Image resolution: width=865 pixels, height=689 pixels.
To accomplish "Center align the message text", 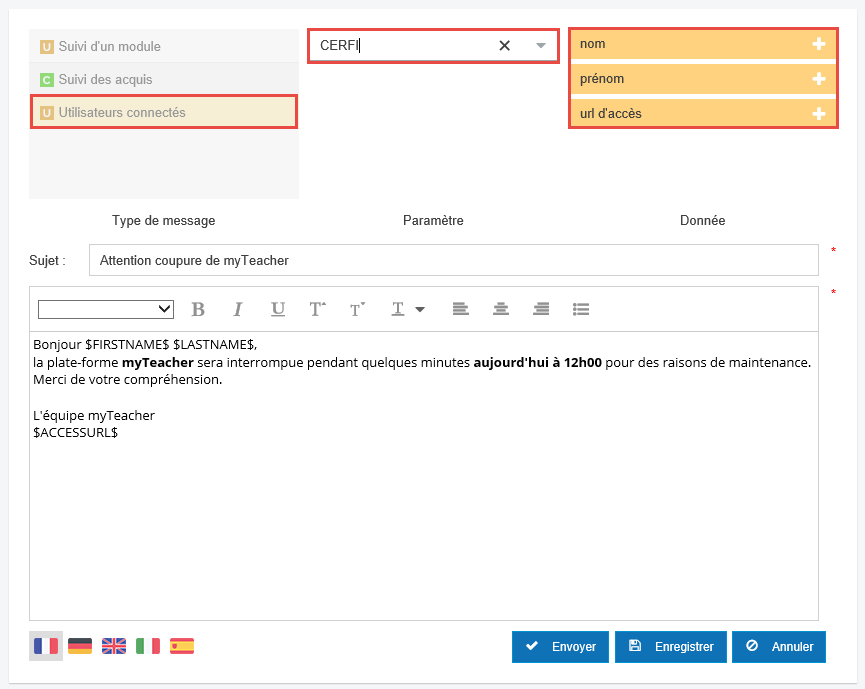I will tap(500, 309).
